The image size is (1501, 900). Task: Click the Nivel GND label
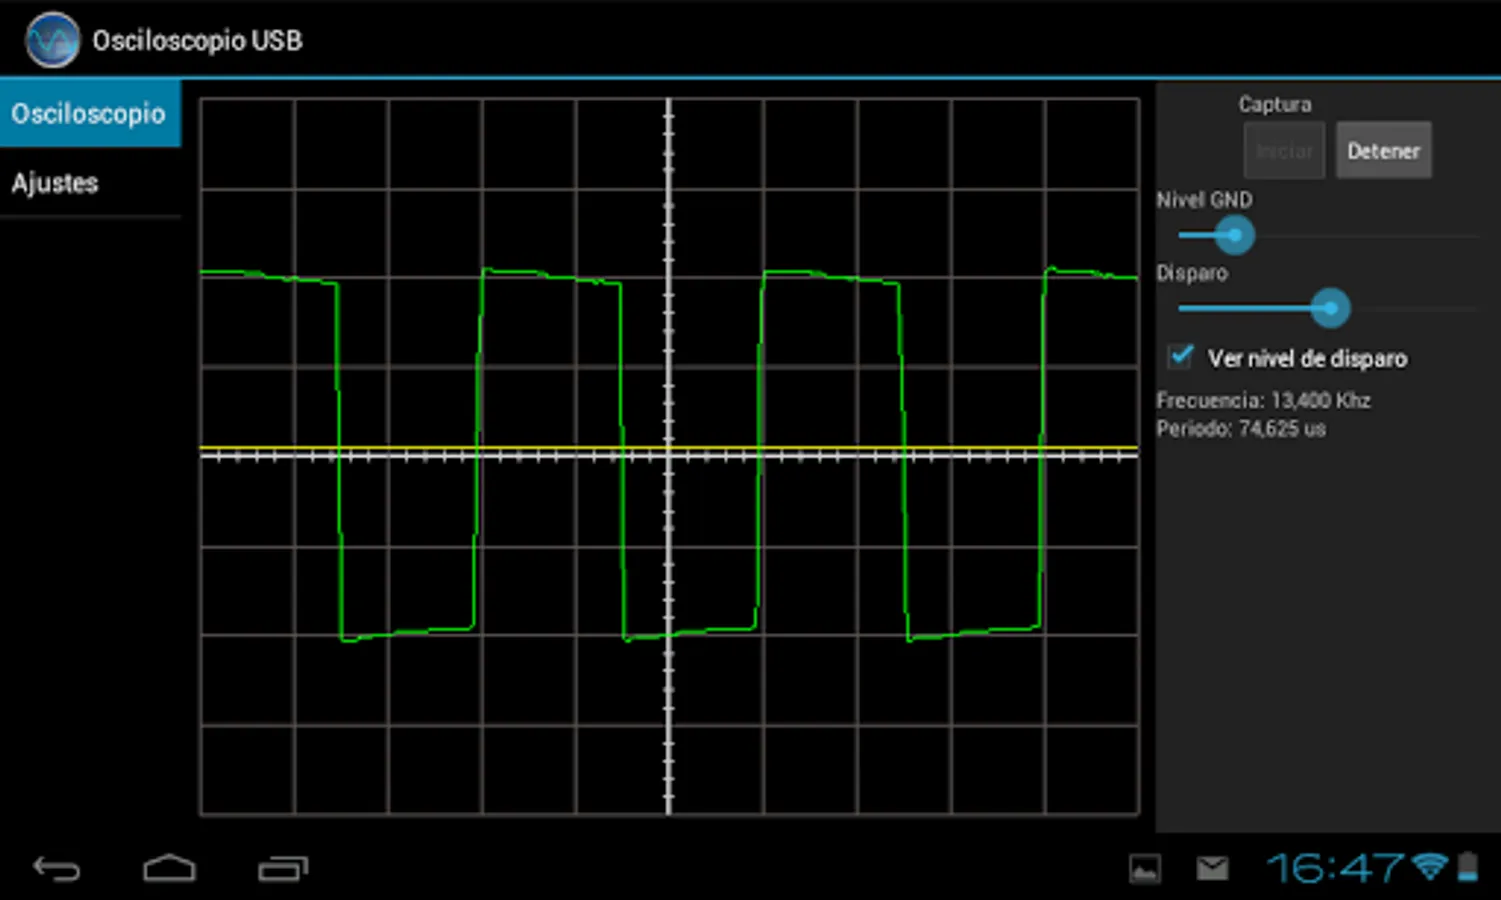click(1204, 200)
